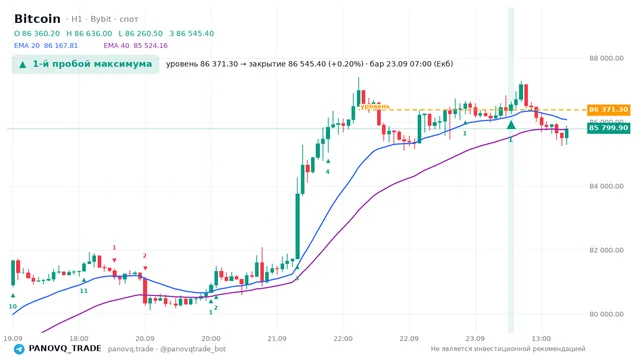The height and width of the screenshot is (360, 640).
Task: Click the 13:00 time axis label
Action: [x=541, y=339]
